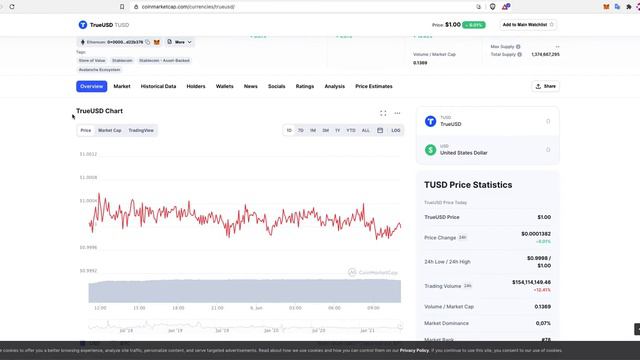Viewport: 640px width, 360px height.
Task: Bookmark this page using the address bar icon
Action: [122, 7]
